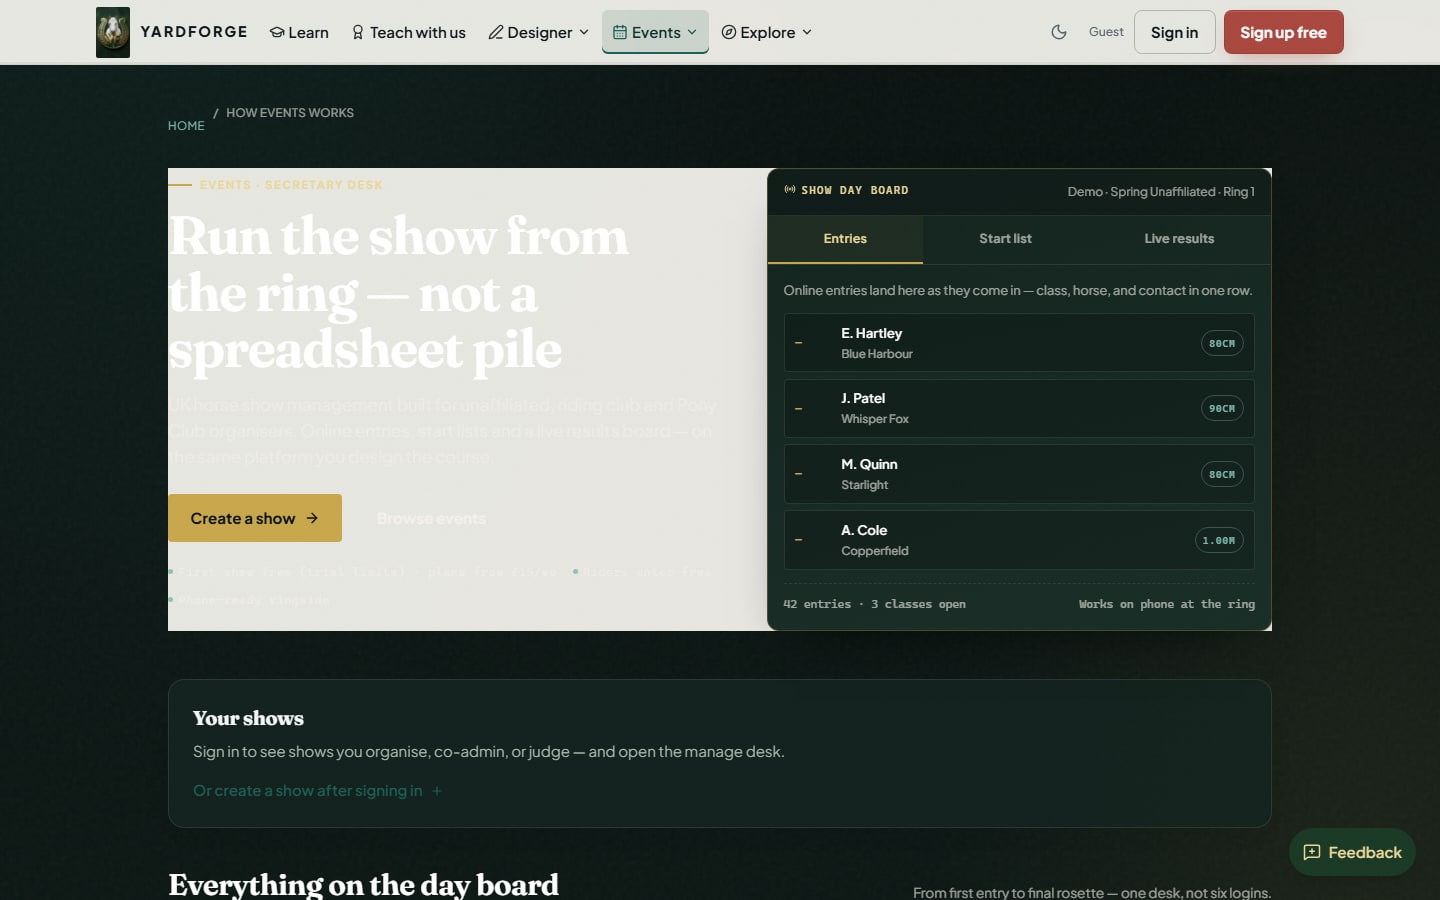Select the Entries tab
The height and width of the screenshot is (900, 1440).
(x=845, y=239)
